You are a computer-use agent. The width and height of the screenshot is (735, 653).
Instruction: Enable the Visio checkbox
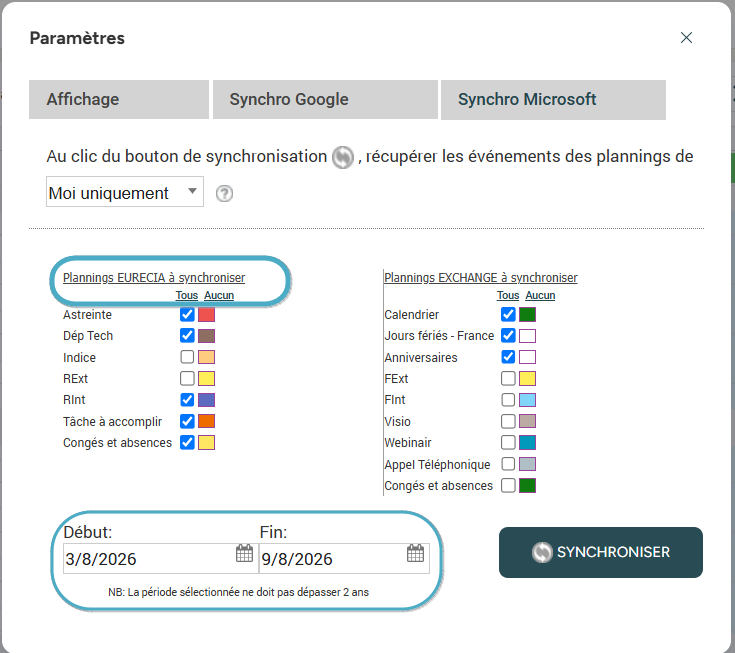click(x=508, y=421)
